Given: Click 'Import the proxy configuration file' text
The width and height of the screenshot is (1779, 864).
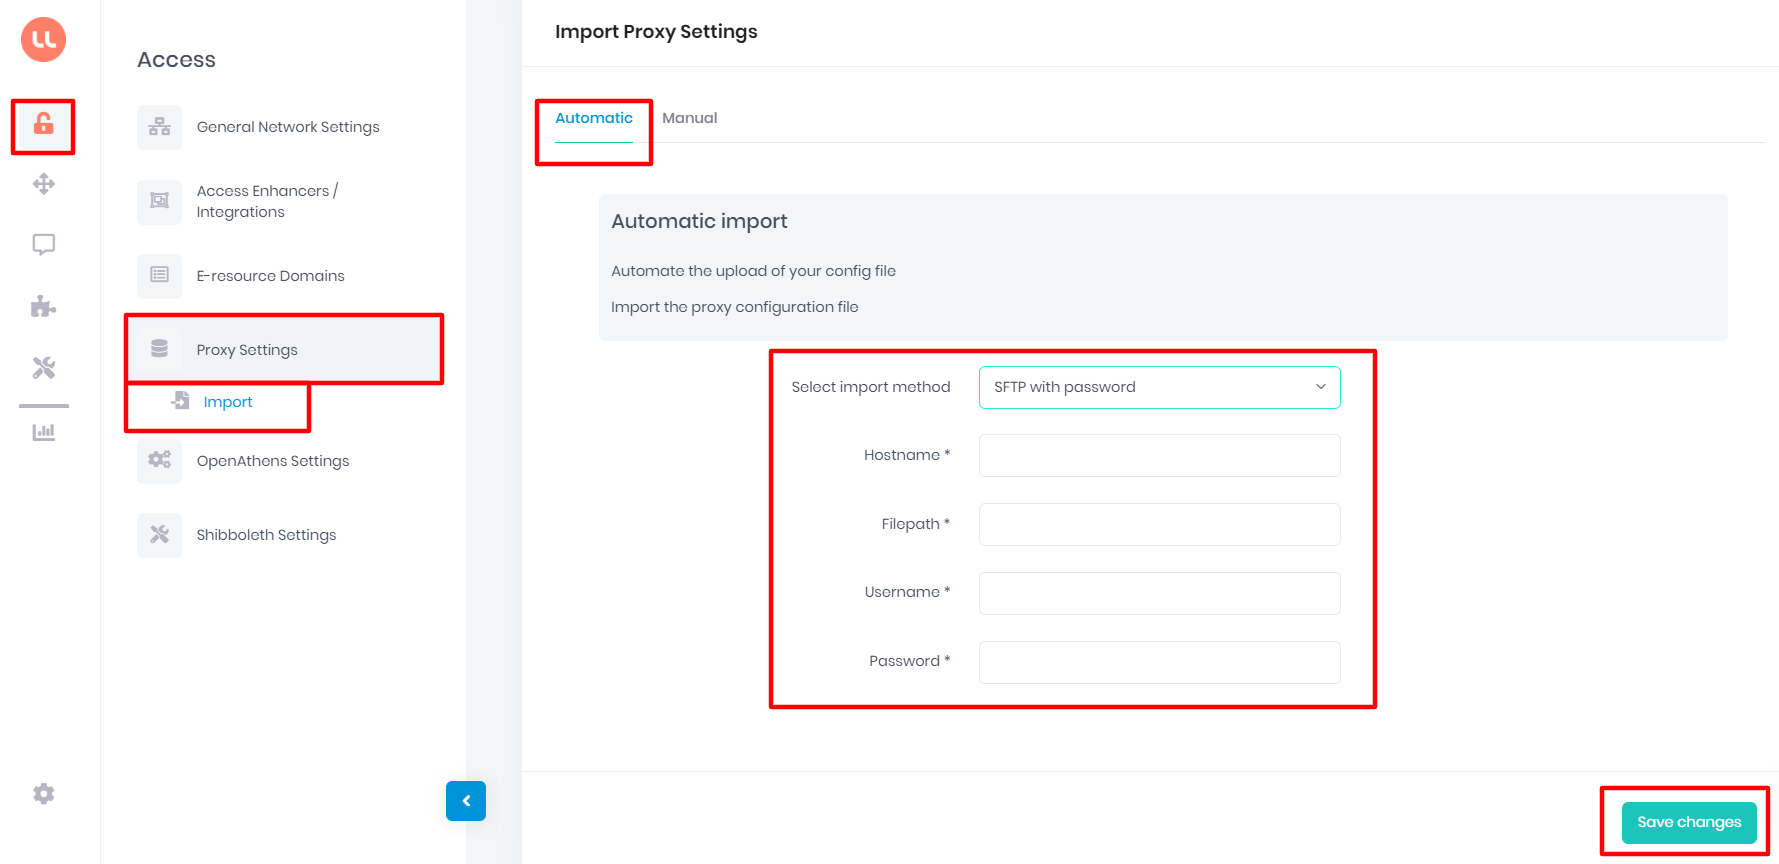Looking at the screenshot, I should (x=735, y=307).
